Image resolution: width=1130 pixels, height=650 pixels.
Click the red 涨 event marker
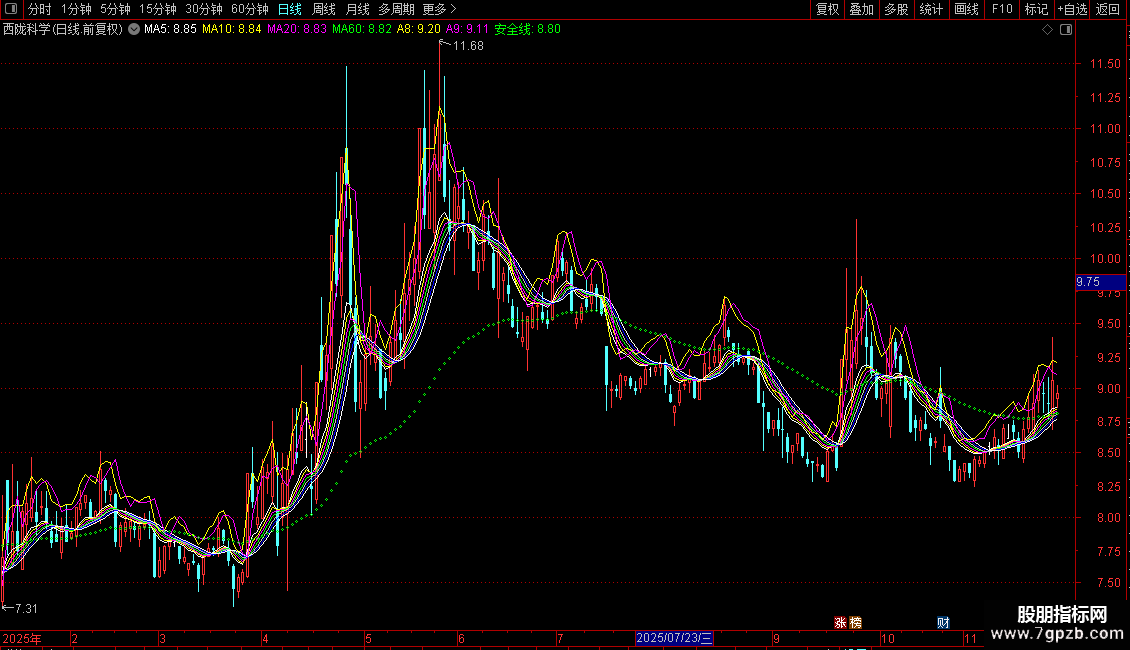[x=840, y=623]
